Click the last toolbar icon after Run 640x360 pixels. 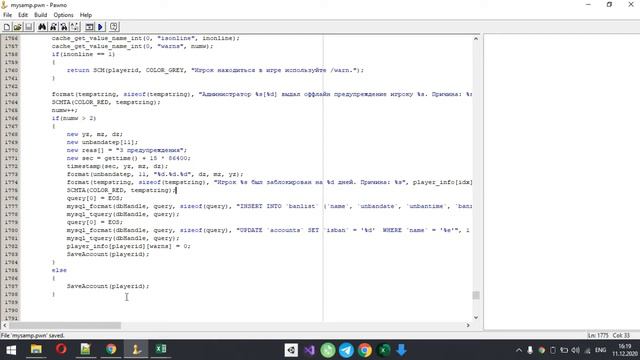(x=114, y=27)
